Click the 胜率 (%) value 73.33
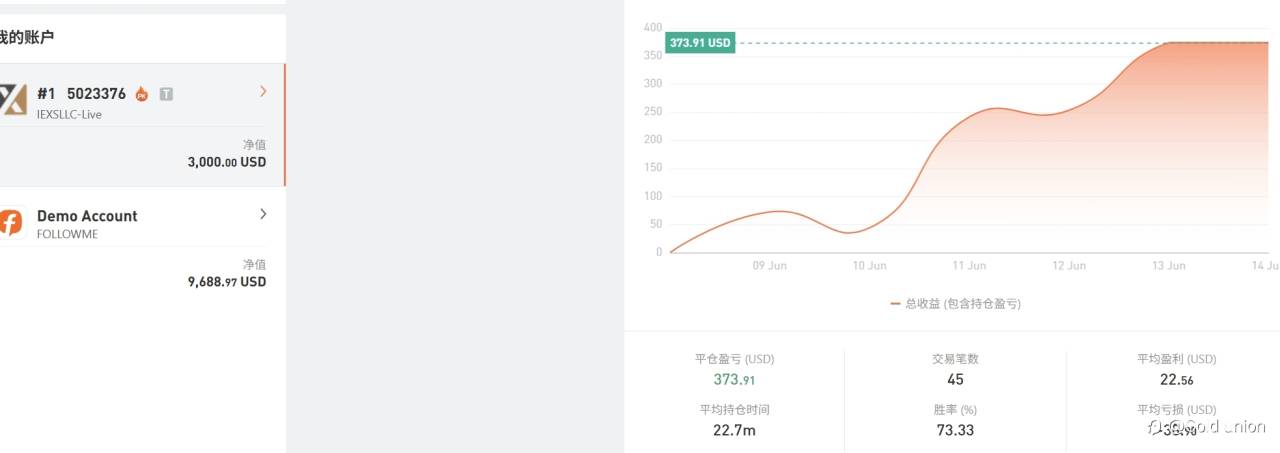This screenshot has height=453, width=1280. 955,430
